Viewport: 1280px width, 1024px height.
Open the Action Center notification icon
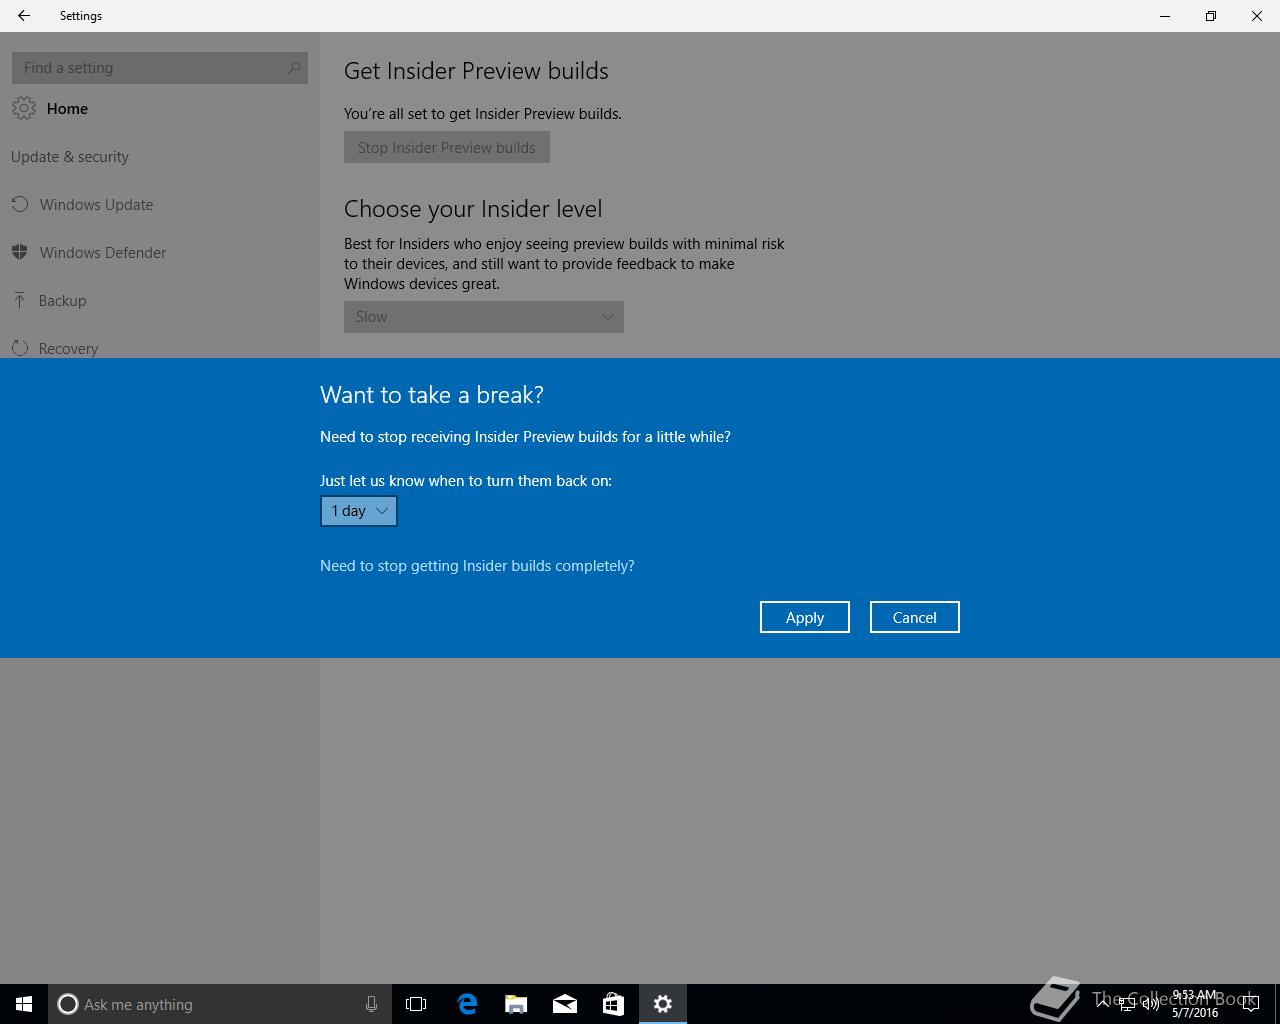click(1250, 1005)
